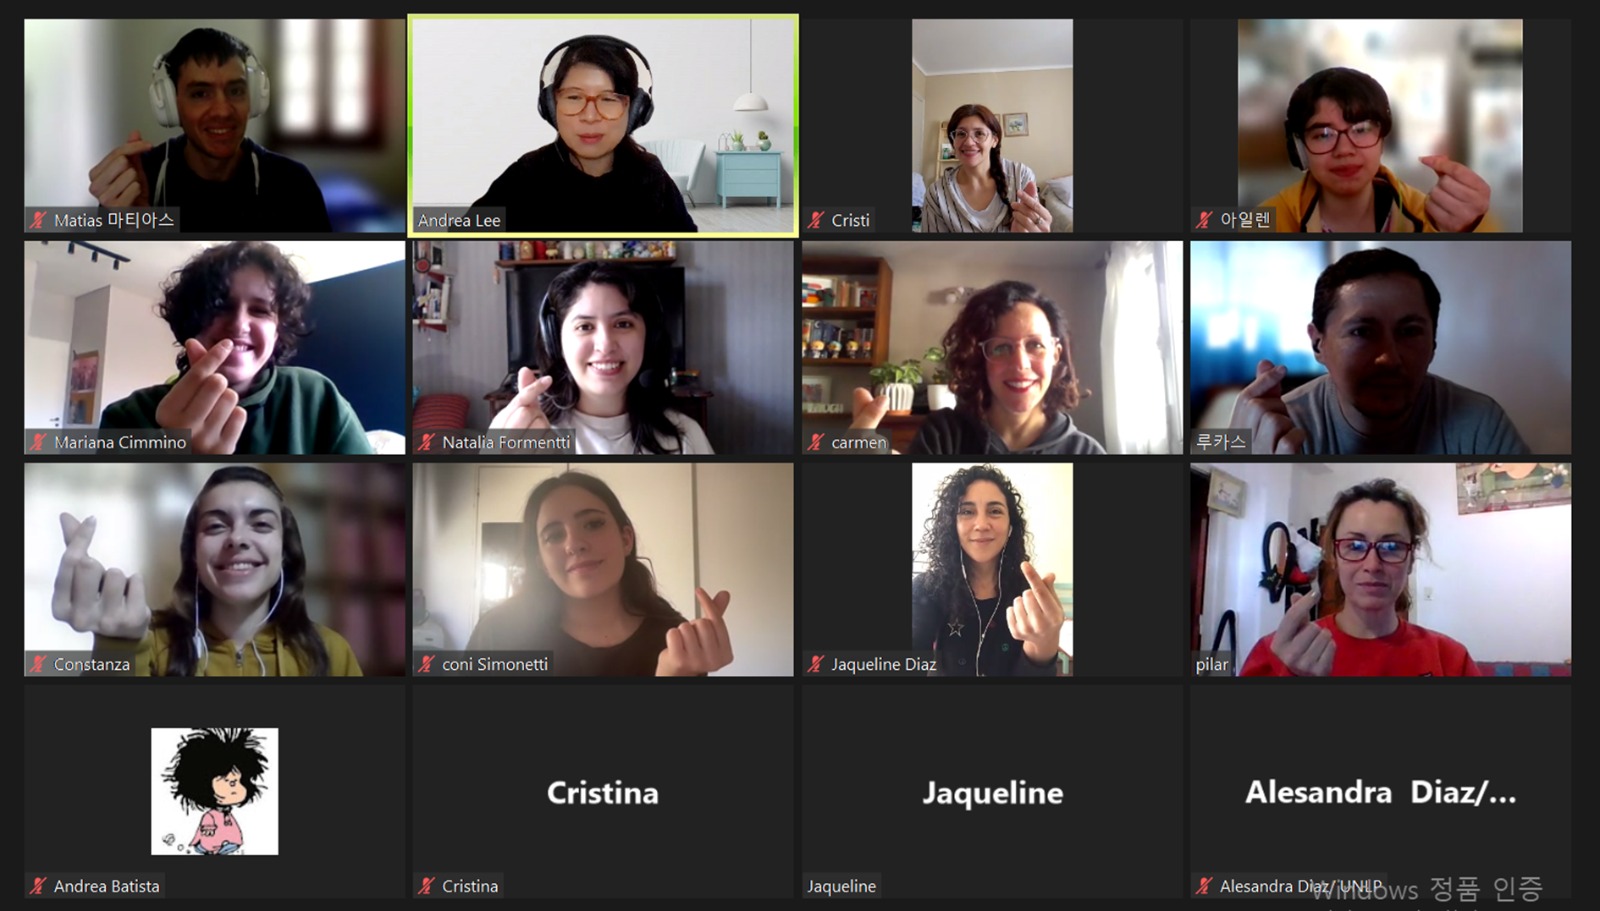Select the 루카스 participant video tile
Viewport: 1600px width, 911px height.
point(1380,348)
